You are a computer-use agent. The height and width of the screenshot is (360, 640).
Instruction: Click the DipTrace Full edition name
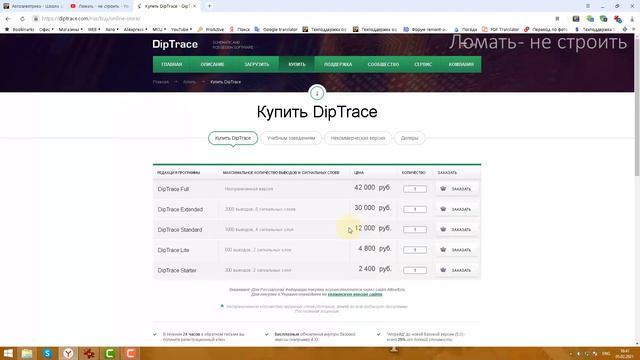point(173,189)
